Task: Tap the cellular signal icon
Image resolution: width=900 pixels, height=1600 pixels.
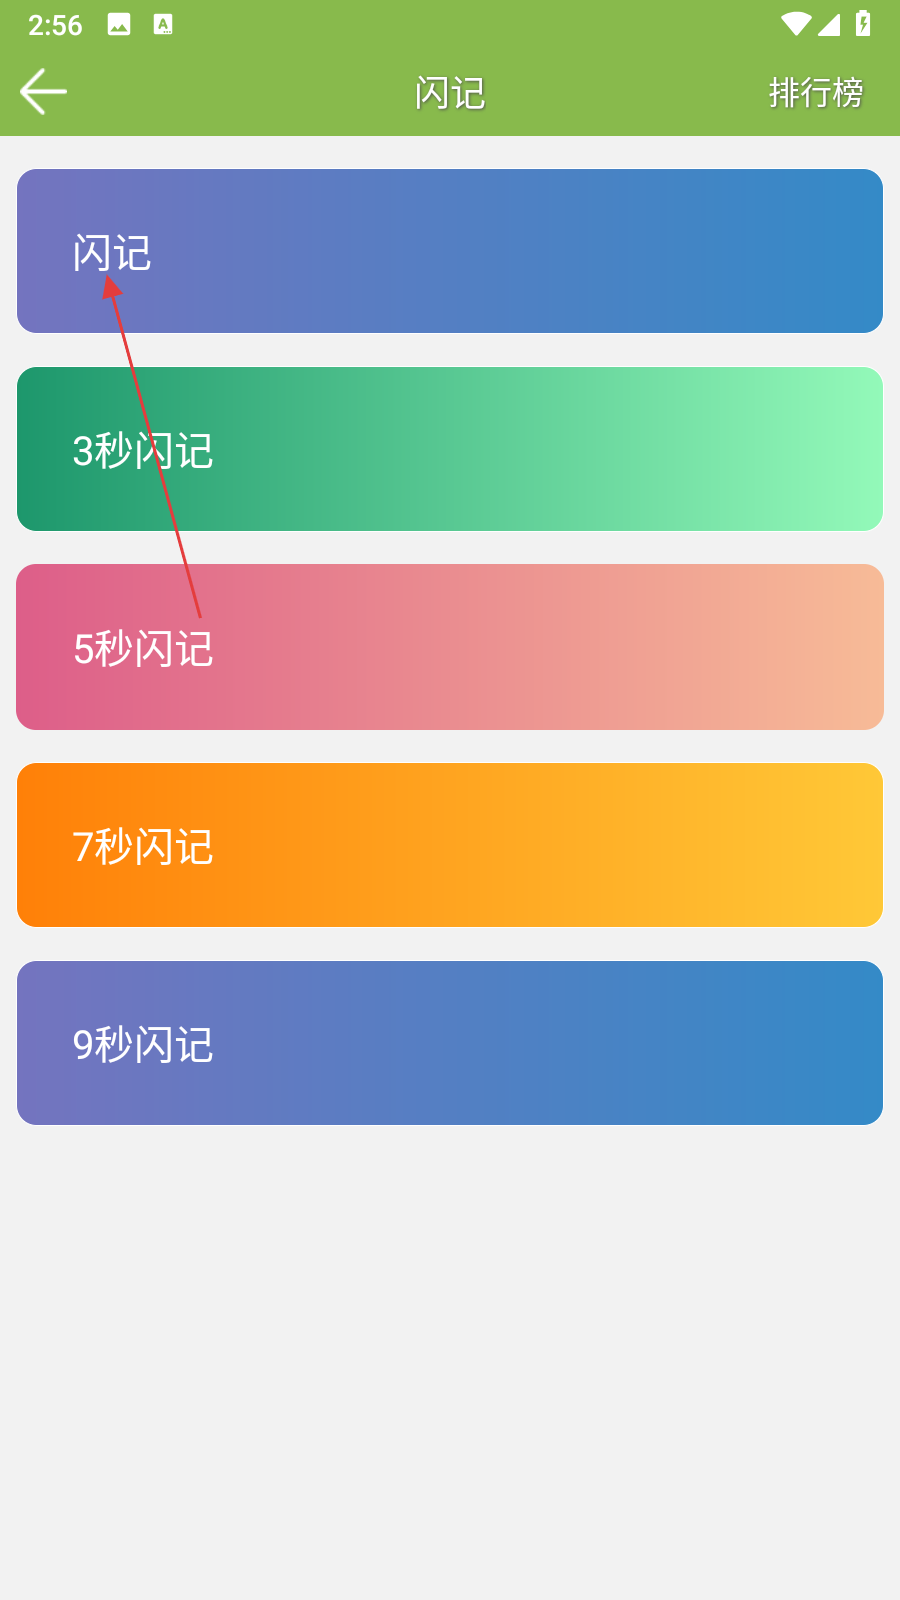Action: pyautogui.click(x=829, y=24)
